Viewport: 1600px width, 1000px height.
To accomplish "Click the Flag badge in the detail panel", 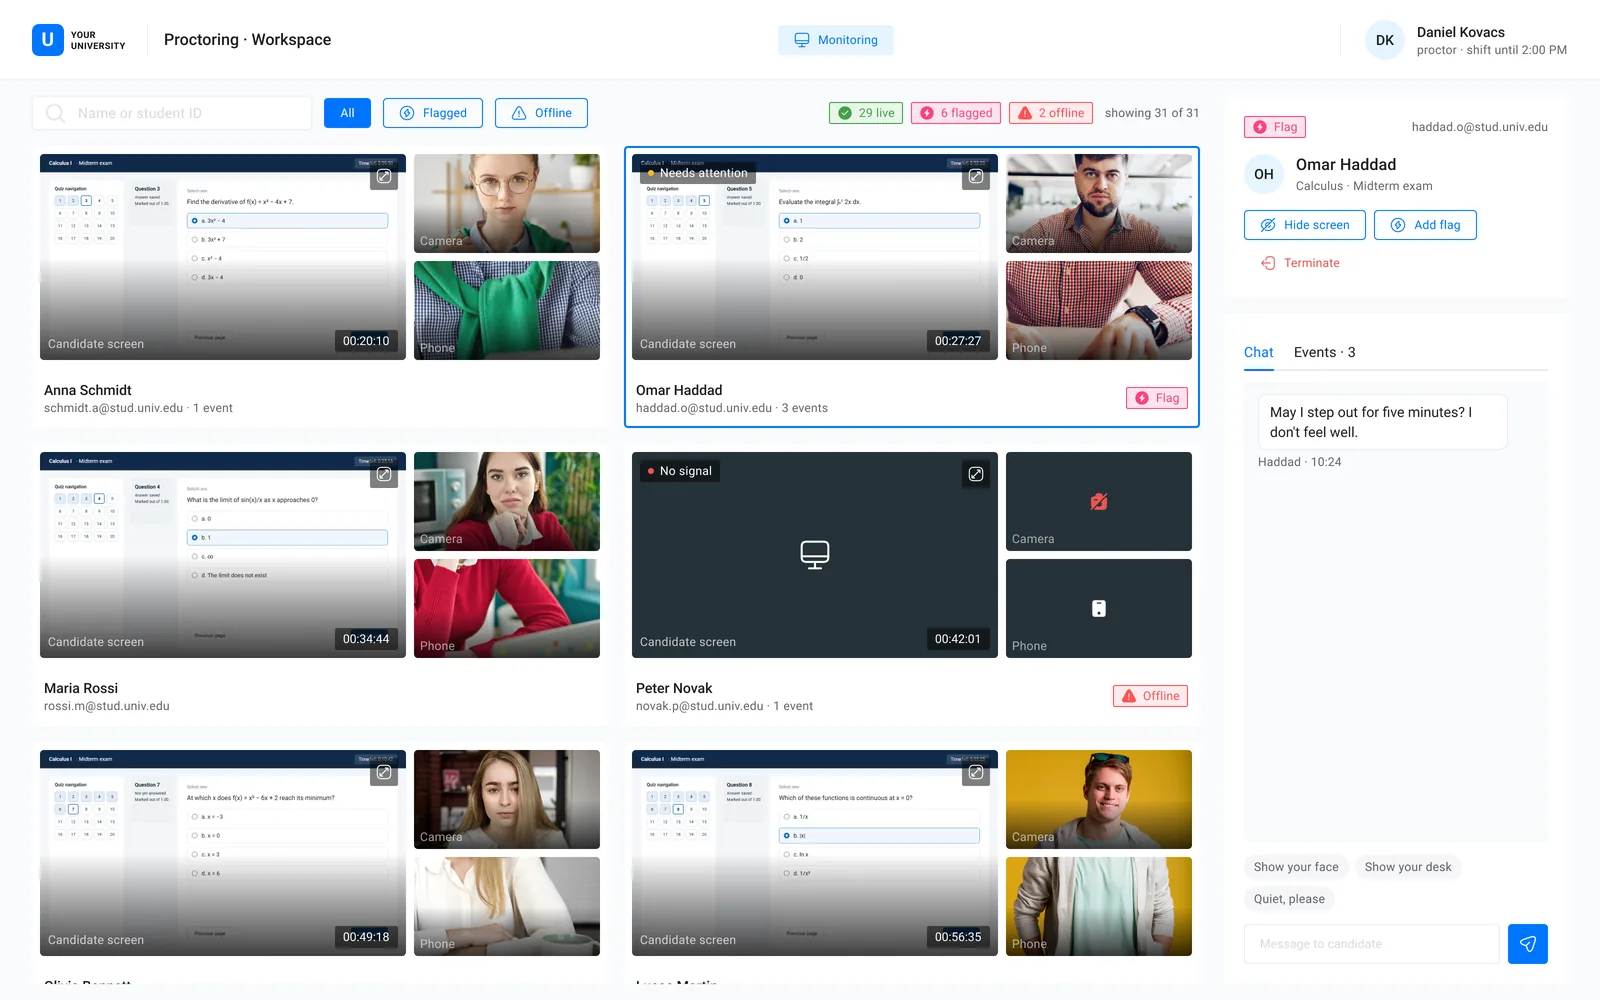I will point(1275,127).
